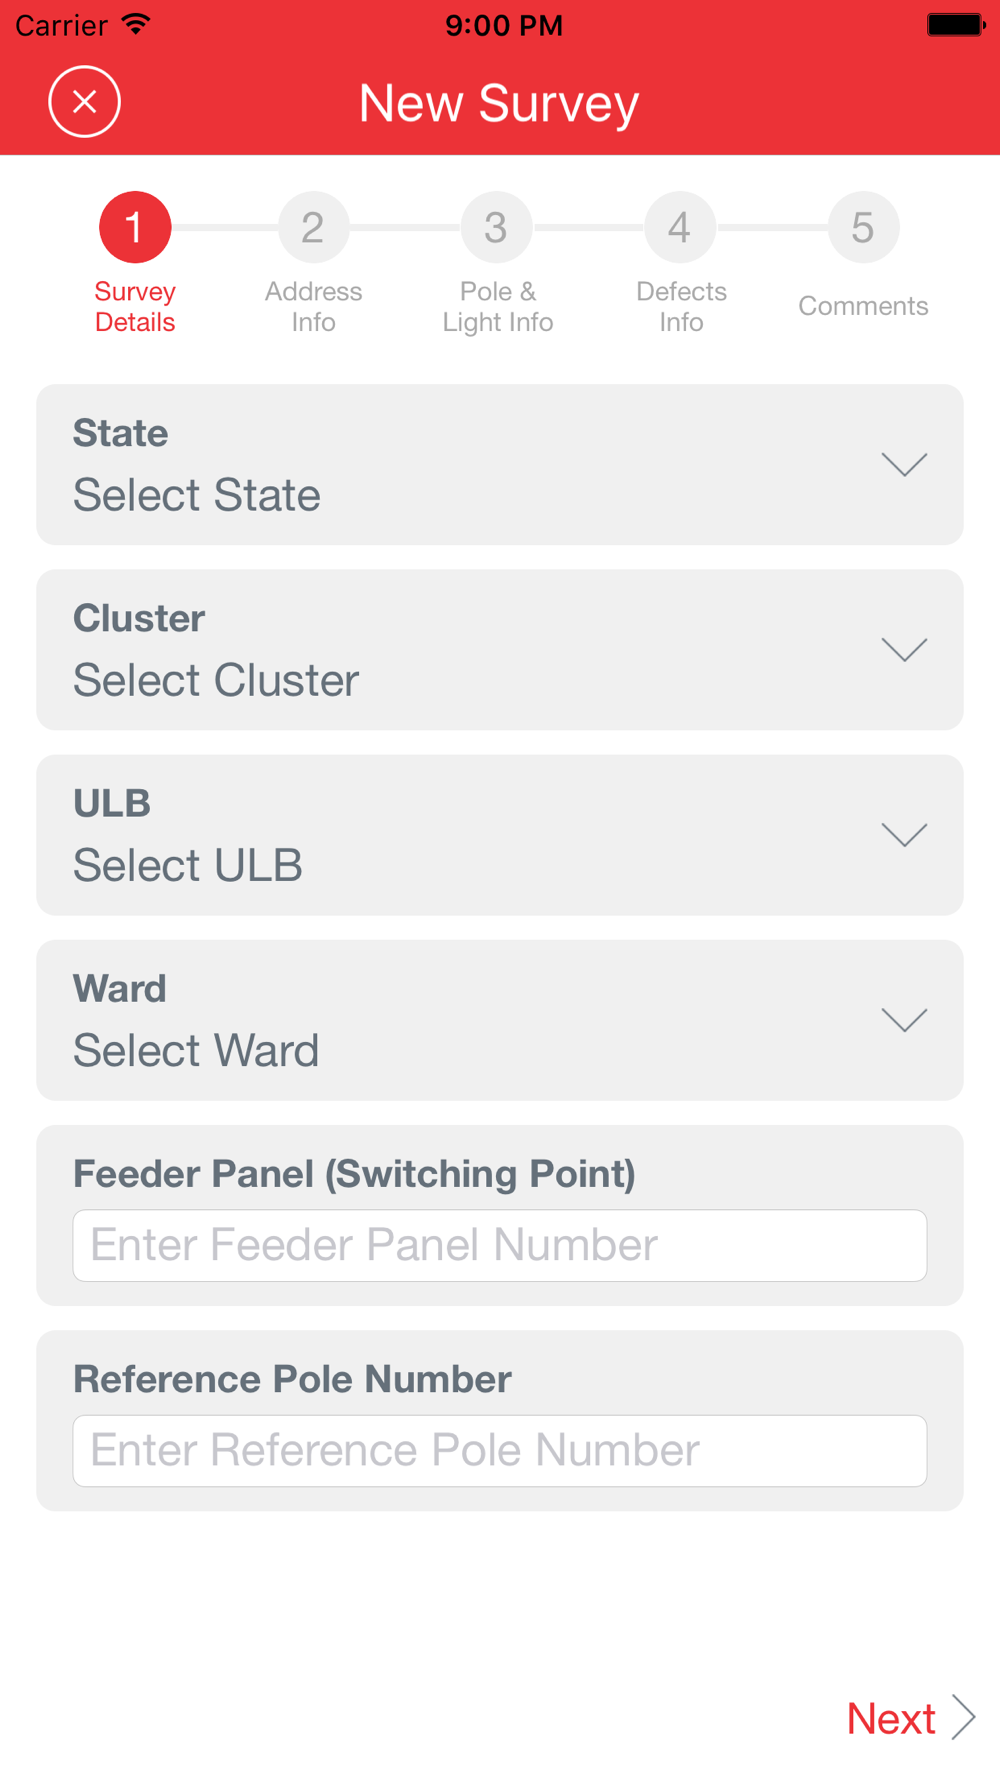Close the New Survey form
The image size is (1000, 1778).
[x=85, y=102]
